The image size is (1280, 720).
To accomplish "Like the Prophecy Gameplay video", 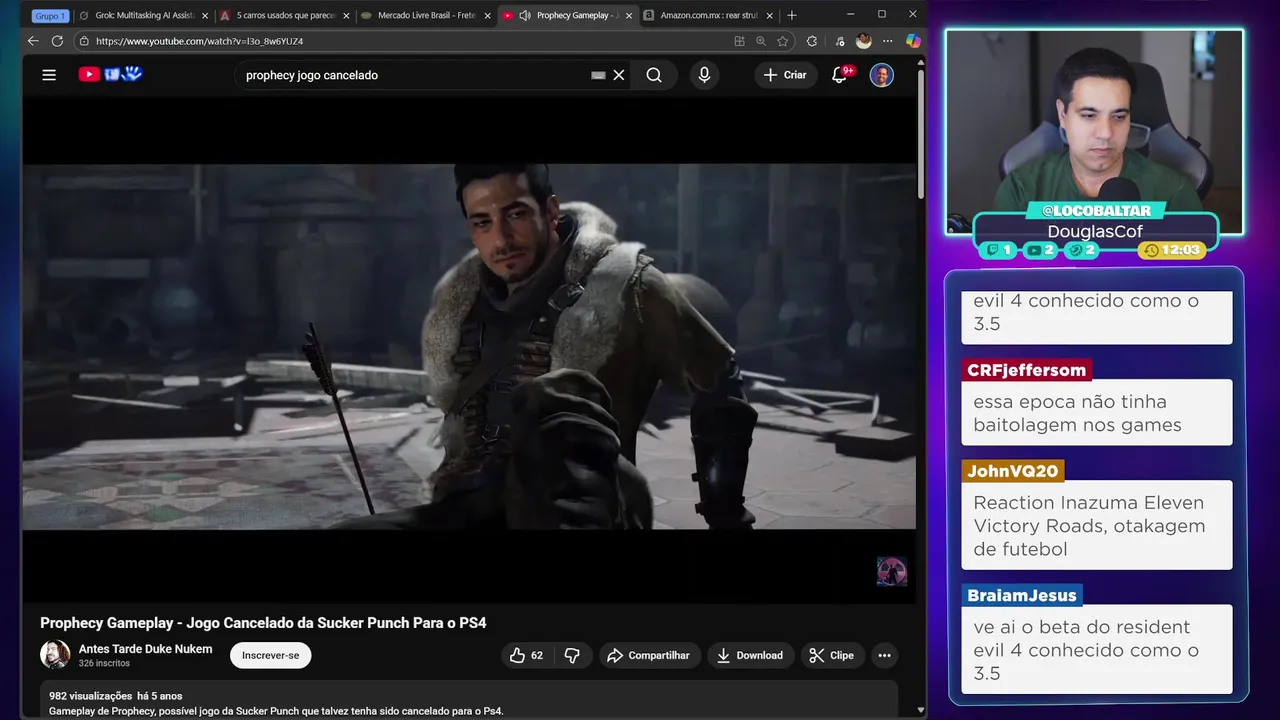I will coord(526,655).
